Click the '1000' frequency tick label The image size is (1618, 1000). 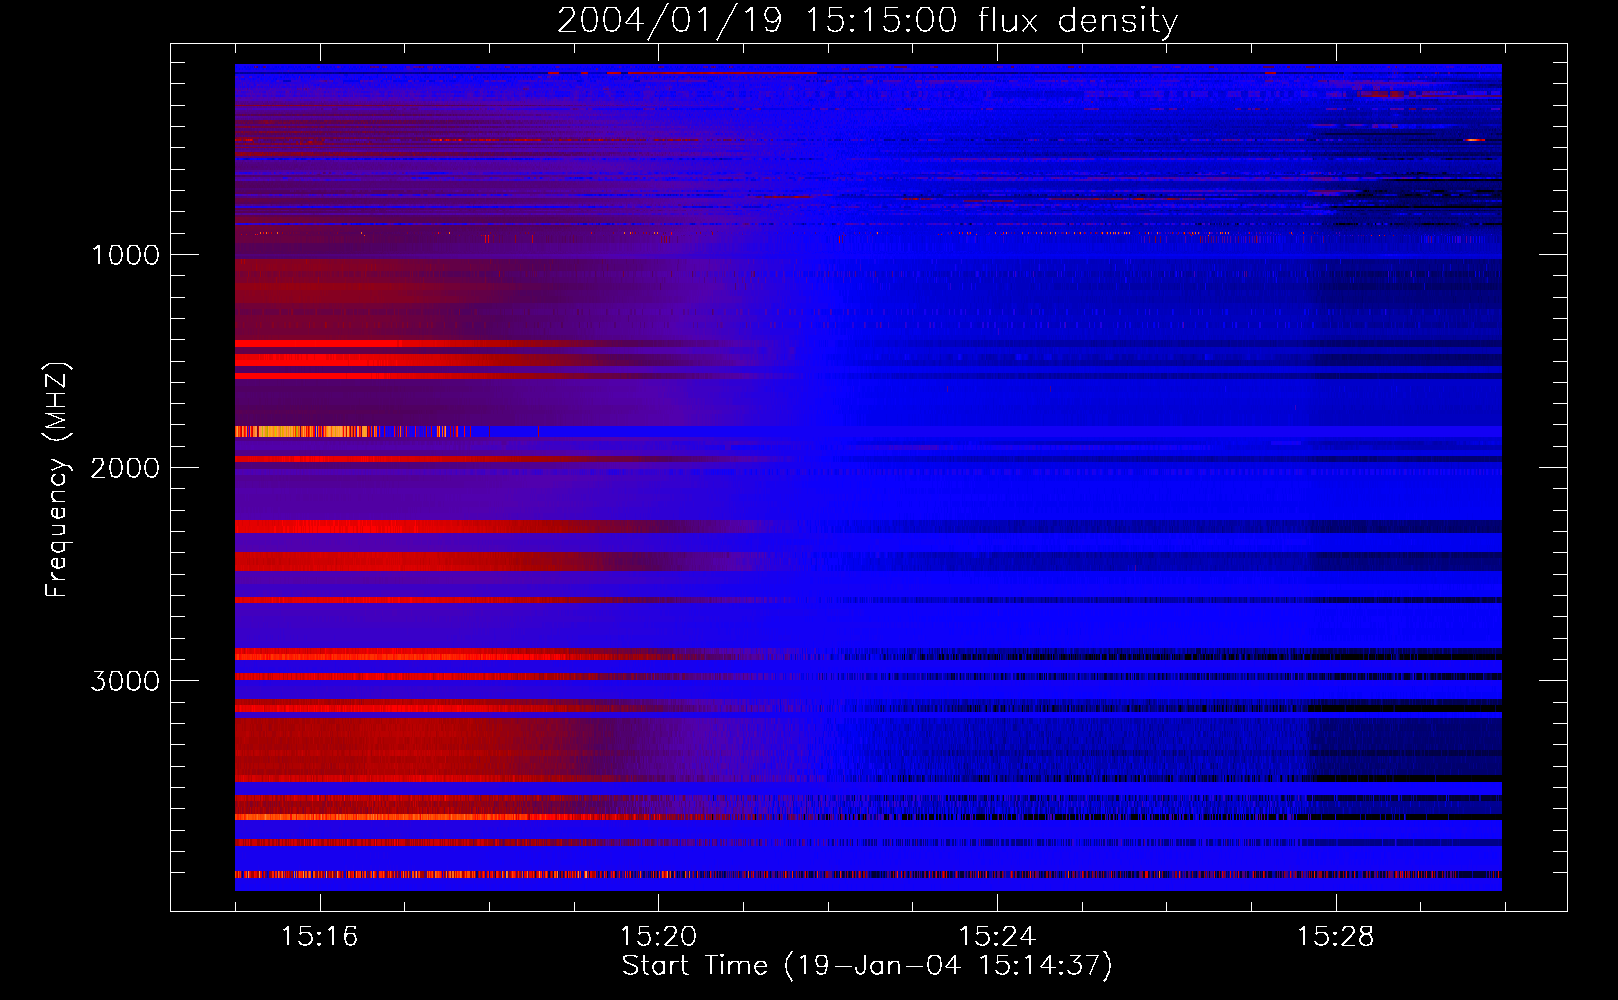125,255
